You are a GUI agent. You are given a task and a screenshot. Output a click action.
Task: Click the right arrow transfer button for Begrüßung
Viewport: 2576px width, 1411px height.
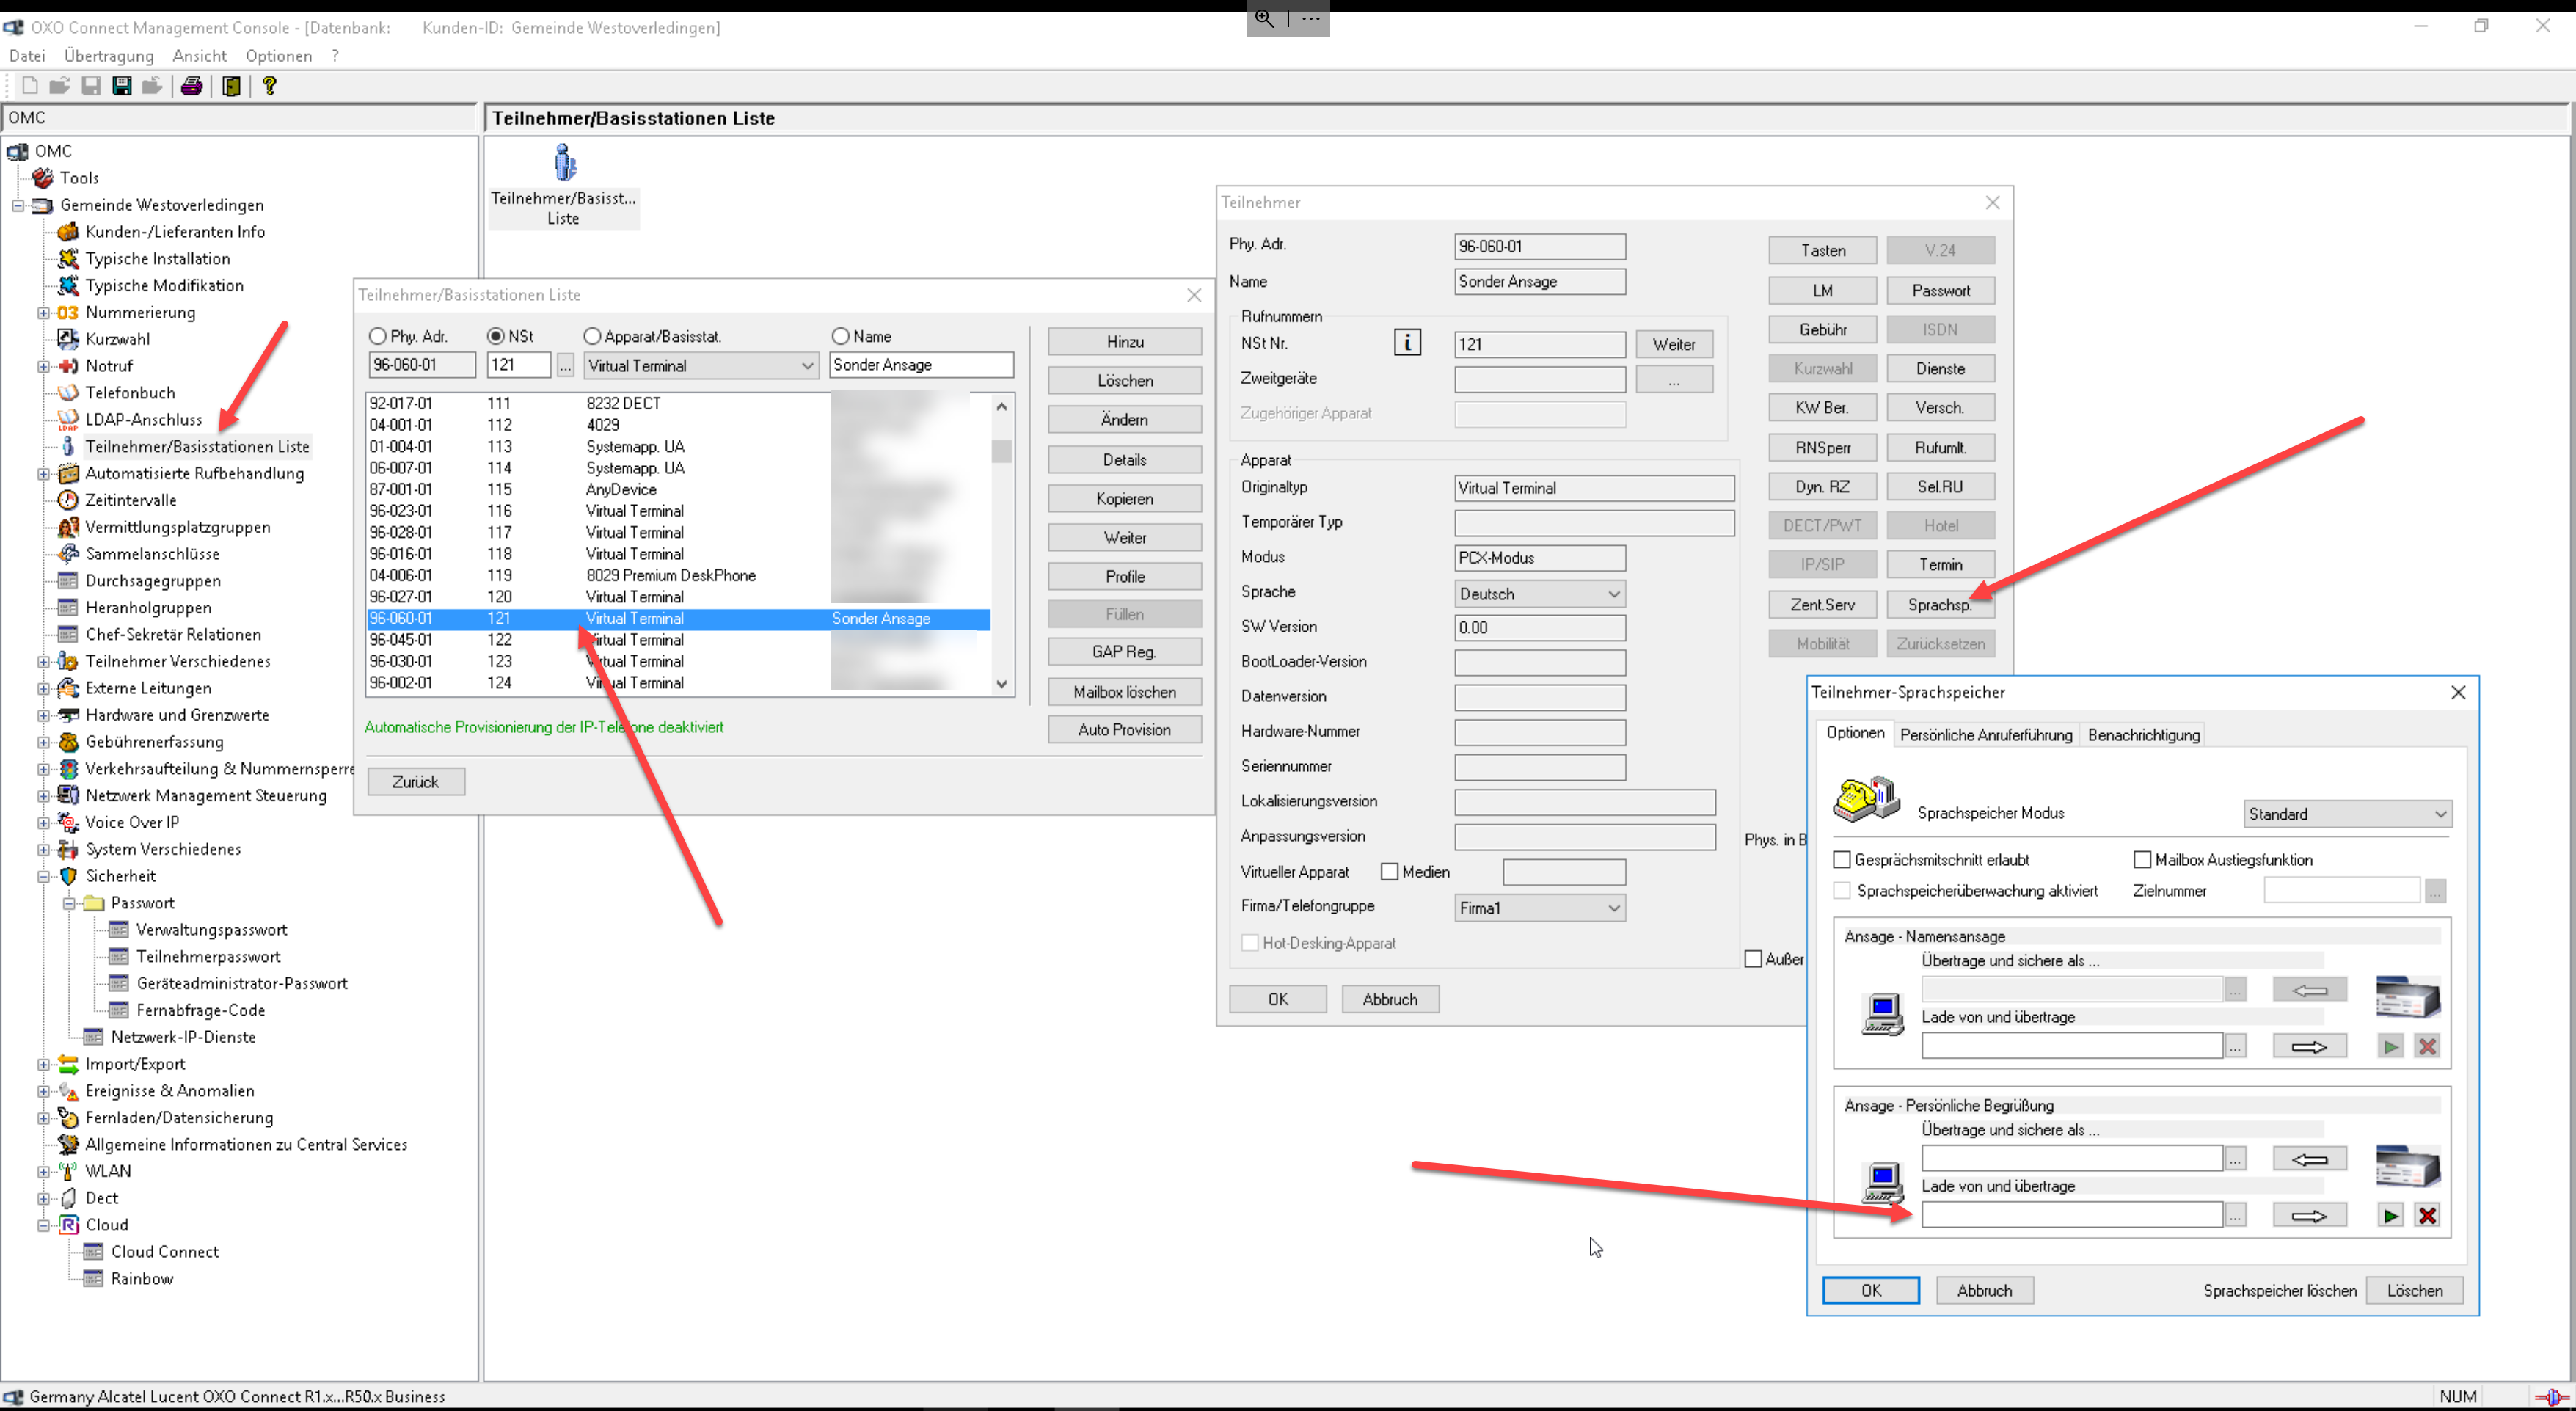coord(2309,1216)
